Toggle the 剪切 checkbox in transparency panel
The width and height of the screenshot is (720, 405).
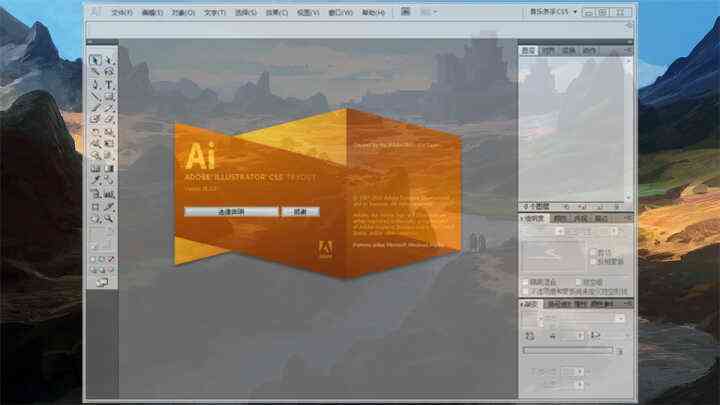click(593, 253)
